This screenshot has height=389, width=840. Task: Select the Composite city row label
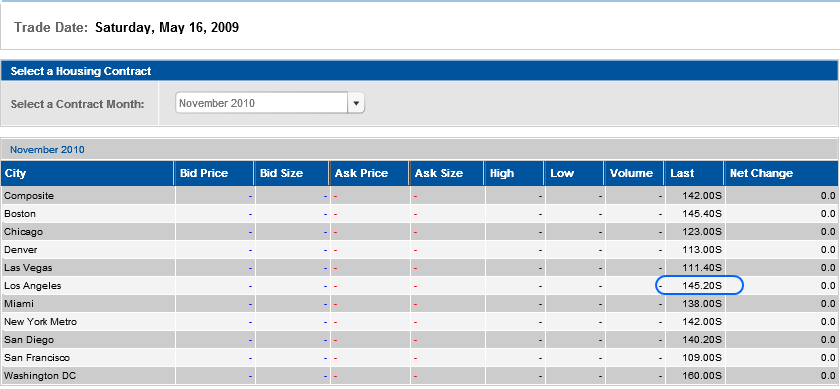(x=29, y=196)
